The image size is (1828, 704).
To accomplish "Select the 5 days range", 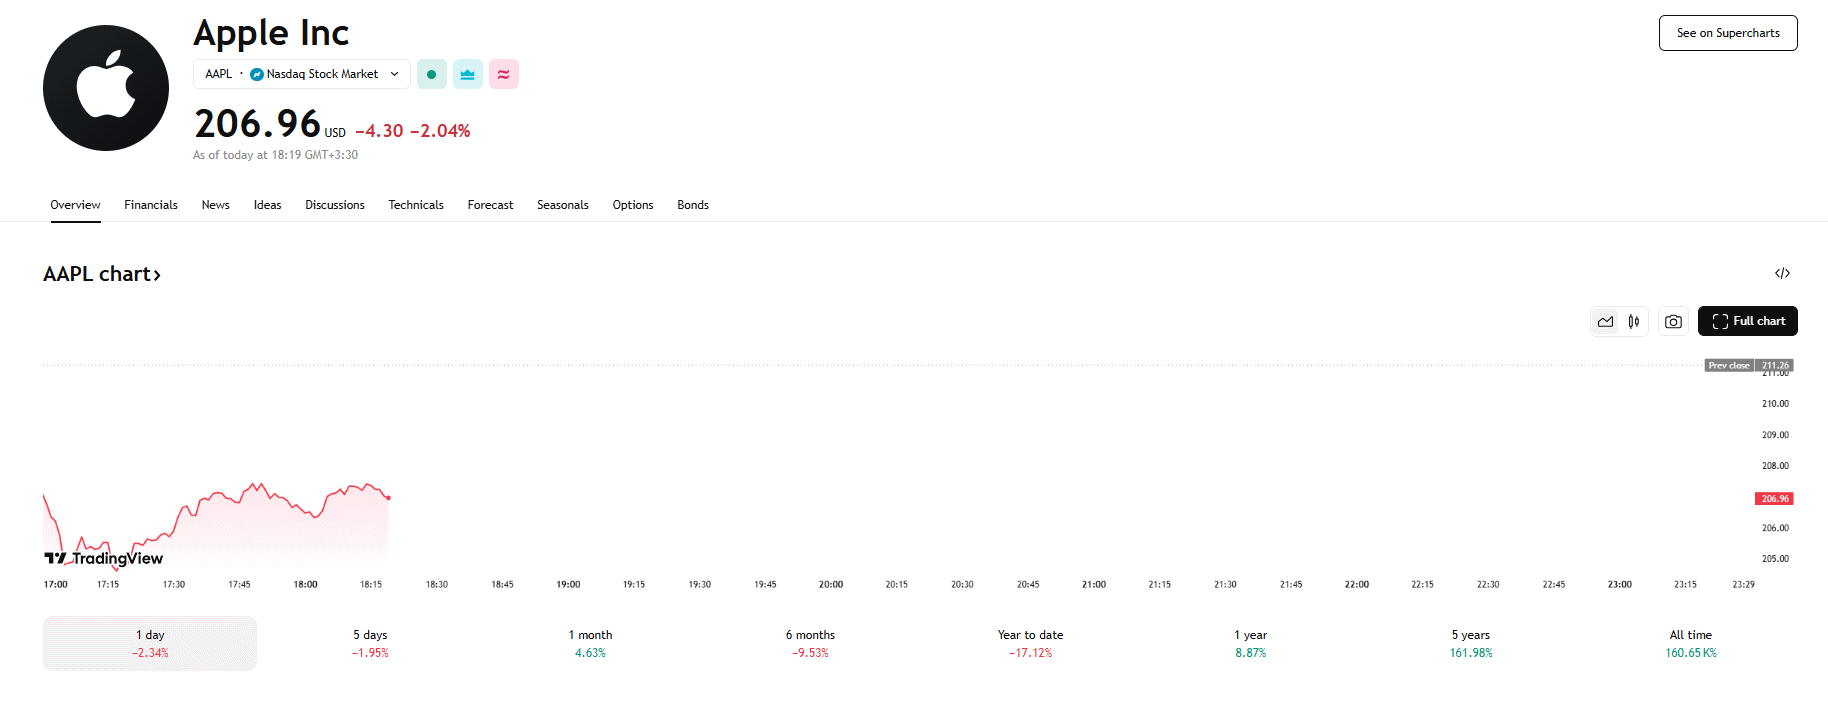I will (x=370, y=643).
